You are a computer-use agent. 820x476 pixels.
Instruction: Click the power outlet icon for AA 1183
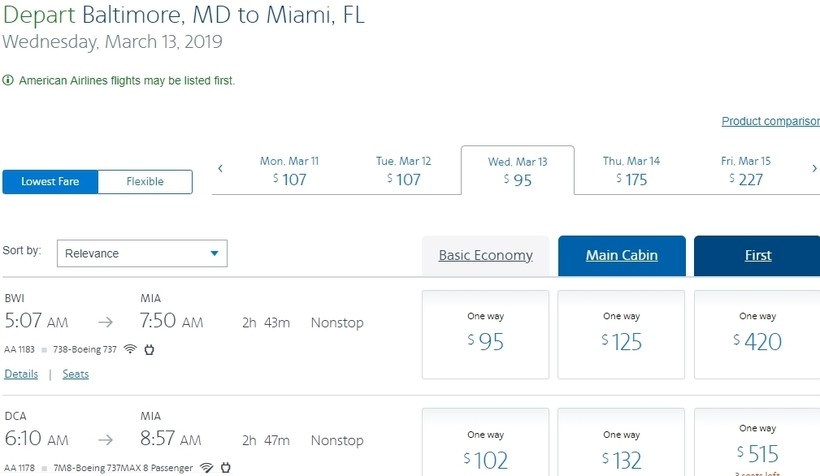(x=150, y=350)
